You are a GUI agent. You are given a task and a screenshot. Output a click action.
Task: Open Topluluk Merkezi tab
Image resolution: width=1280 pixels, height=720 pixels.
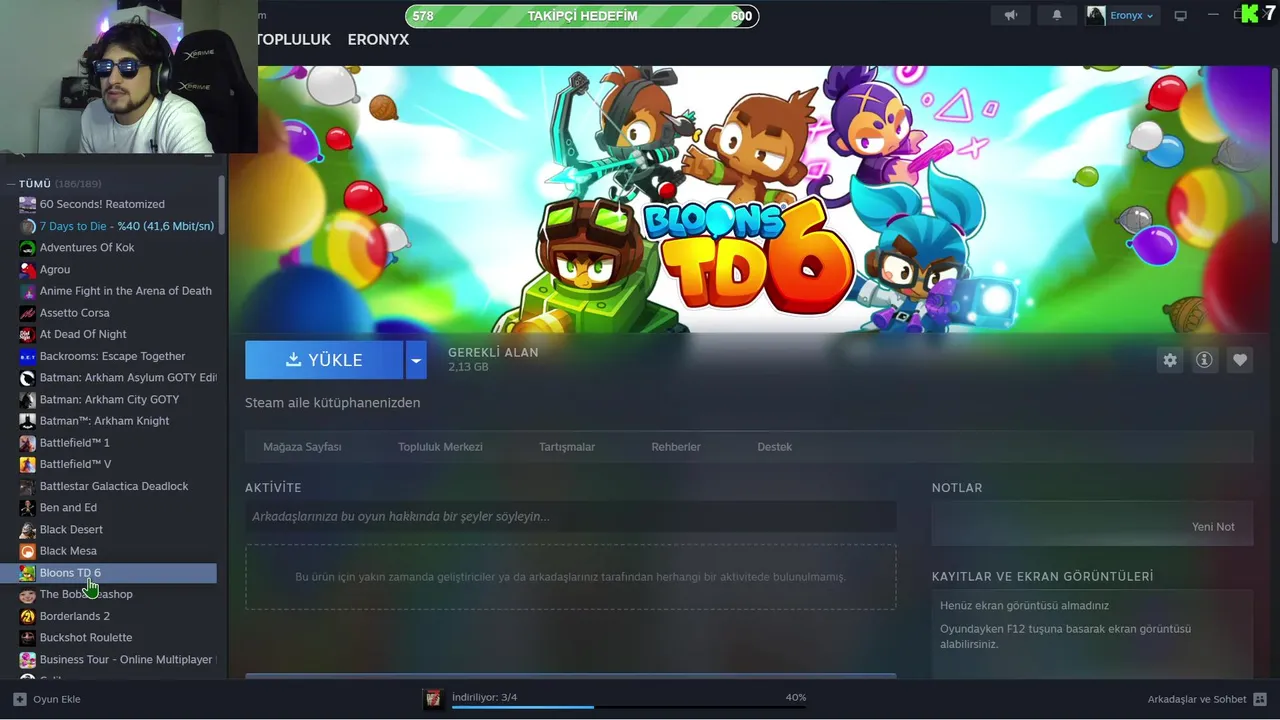[x=440, y=447]
